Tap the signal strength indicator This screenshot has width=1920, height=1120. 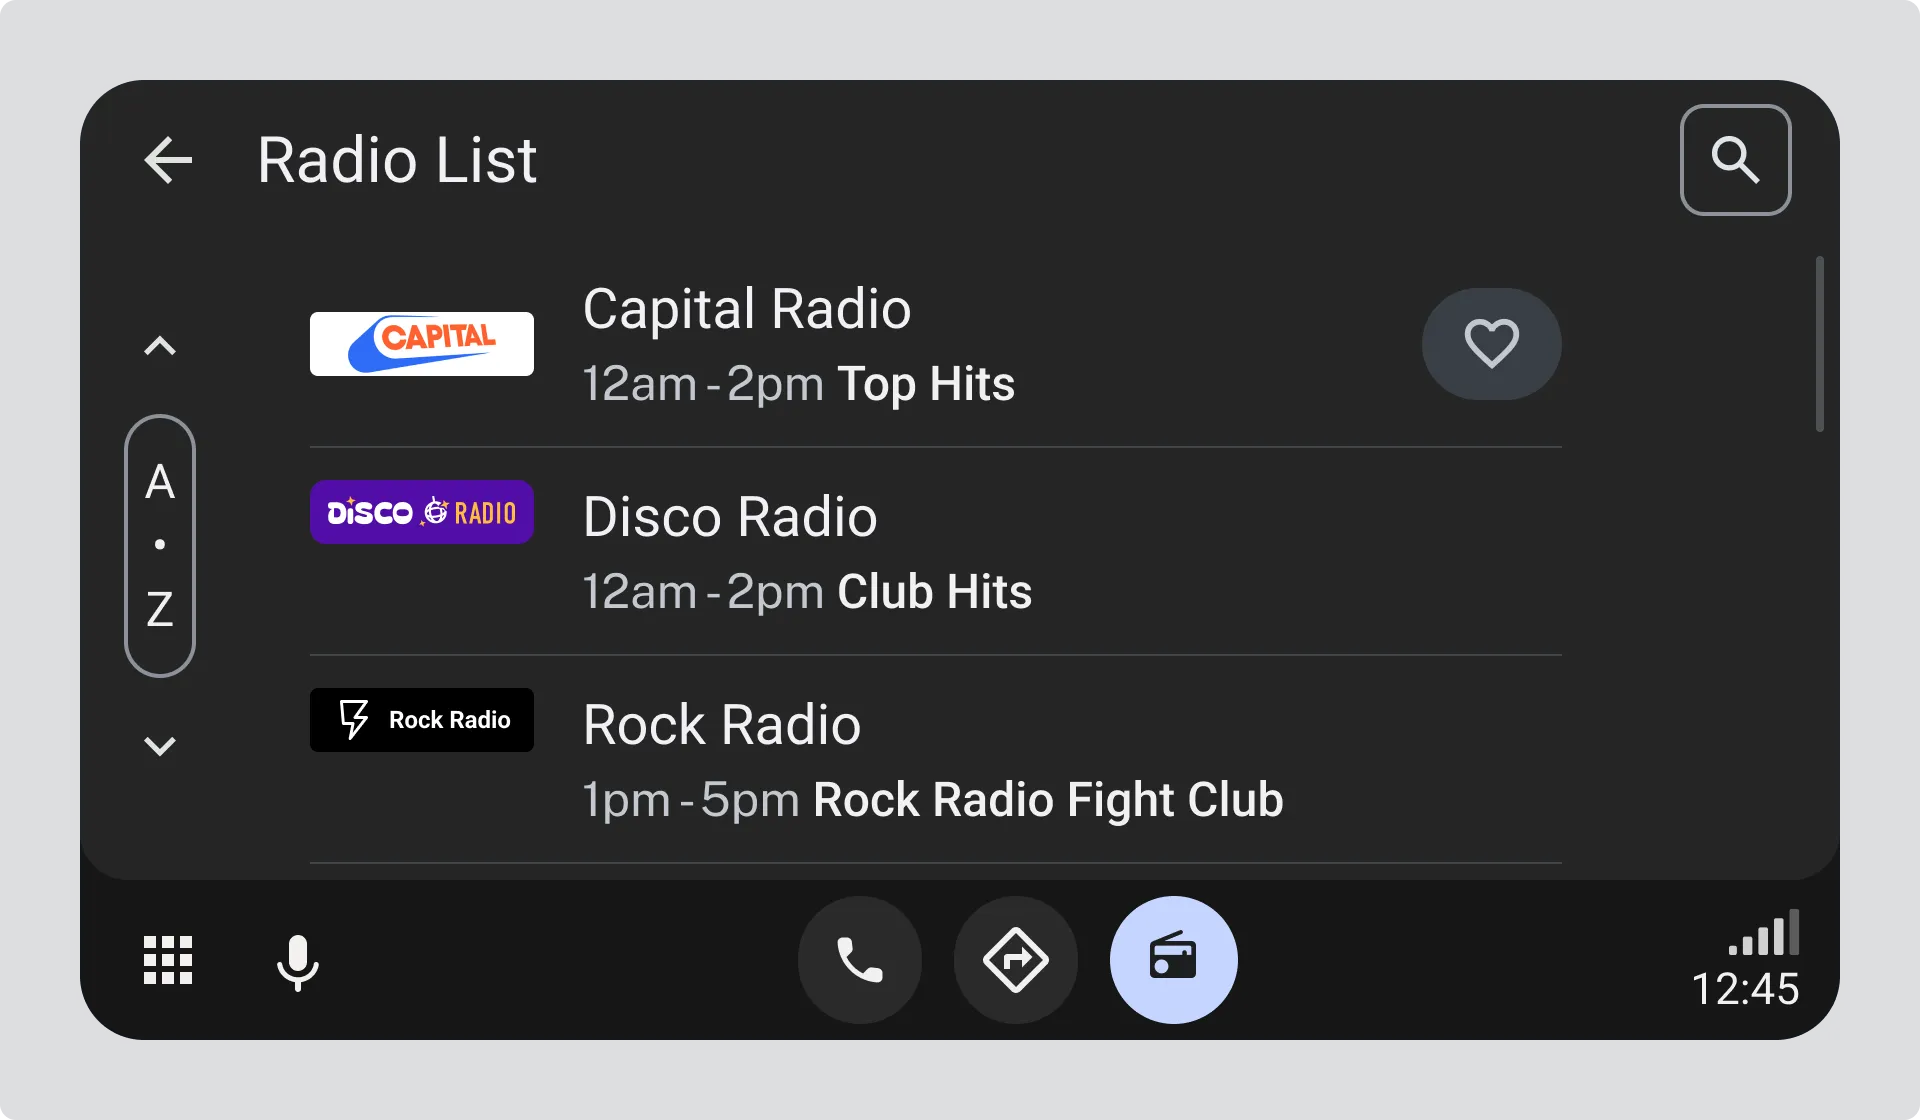pos(1765,933)
